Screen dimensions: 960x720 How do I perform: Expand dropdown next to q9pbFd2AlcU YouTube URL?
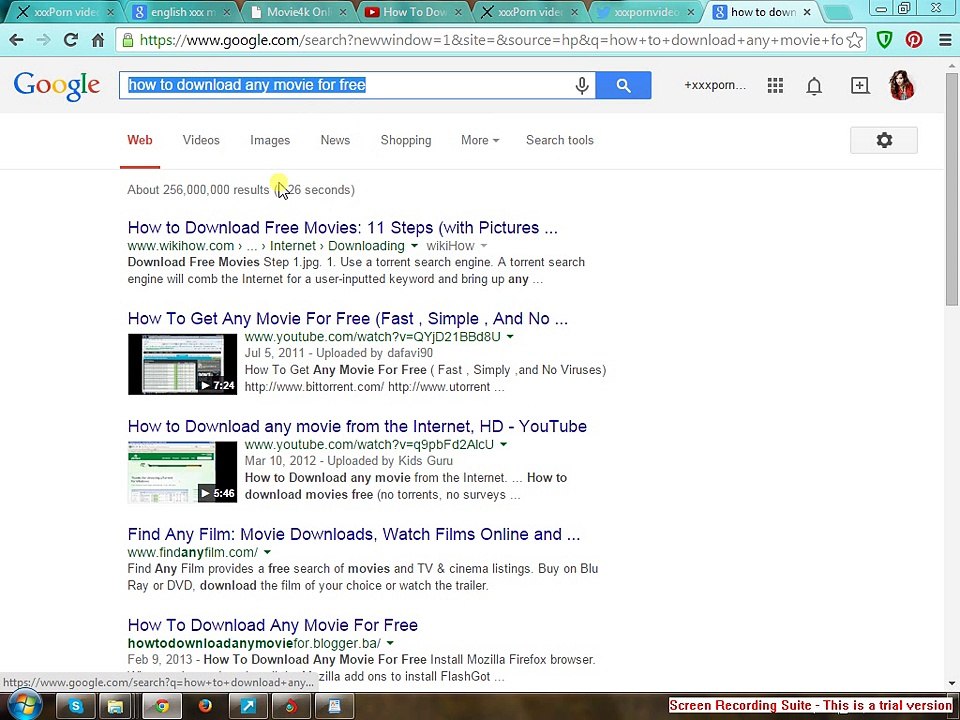point(503,444)
